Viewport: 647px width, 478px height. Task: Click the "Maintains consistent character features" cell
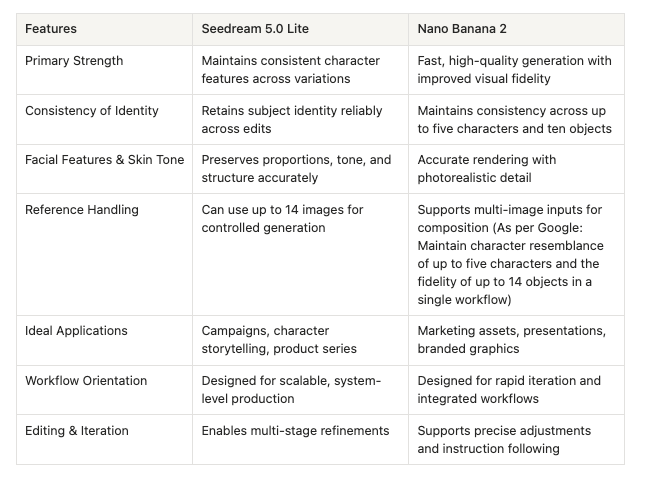tap(290, 69)
